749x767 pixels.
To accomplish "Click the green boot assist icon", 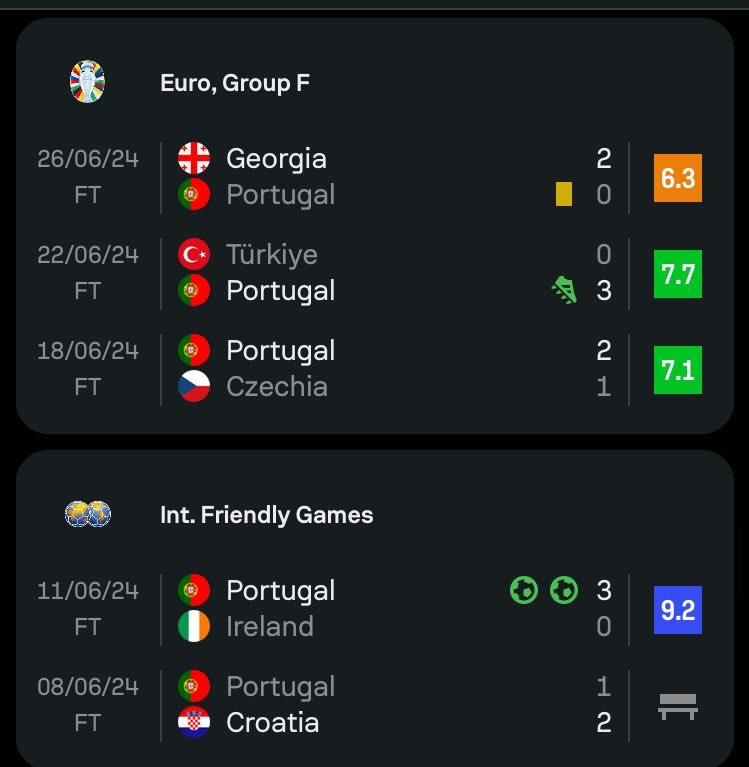I will pos(564,290).
